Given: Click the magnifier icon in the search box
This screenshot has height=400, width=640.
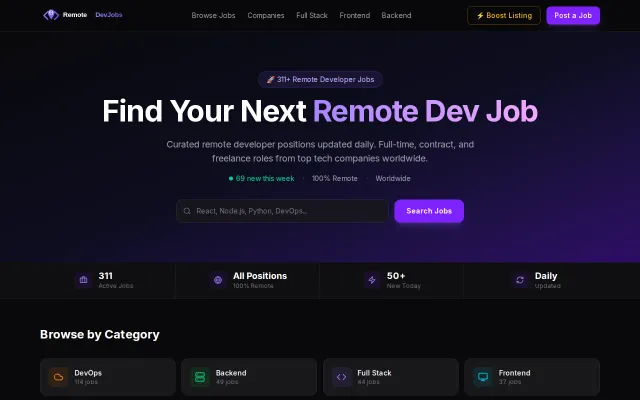Looking at the screenshot, I should pyautogui.click(x=187, y=211).
